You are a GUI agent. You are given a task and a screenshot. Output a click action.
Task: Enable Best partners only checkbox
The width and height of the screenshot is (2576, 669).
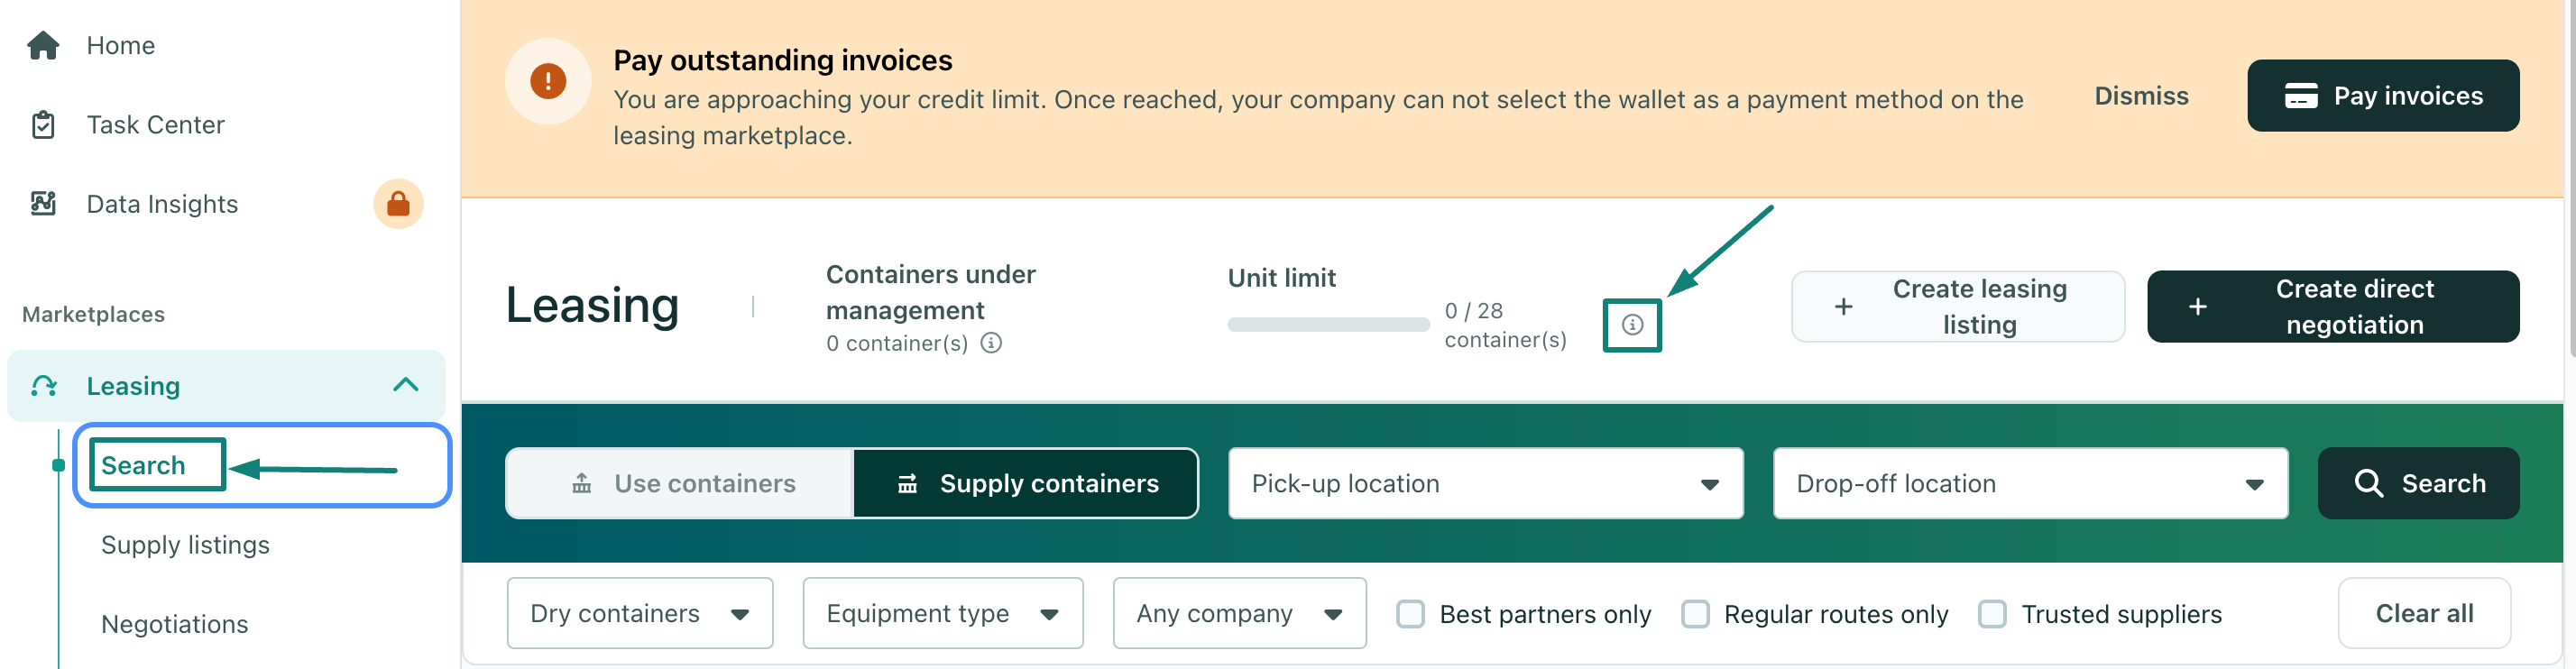coord(1410,613)
